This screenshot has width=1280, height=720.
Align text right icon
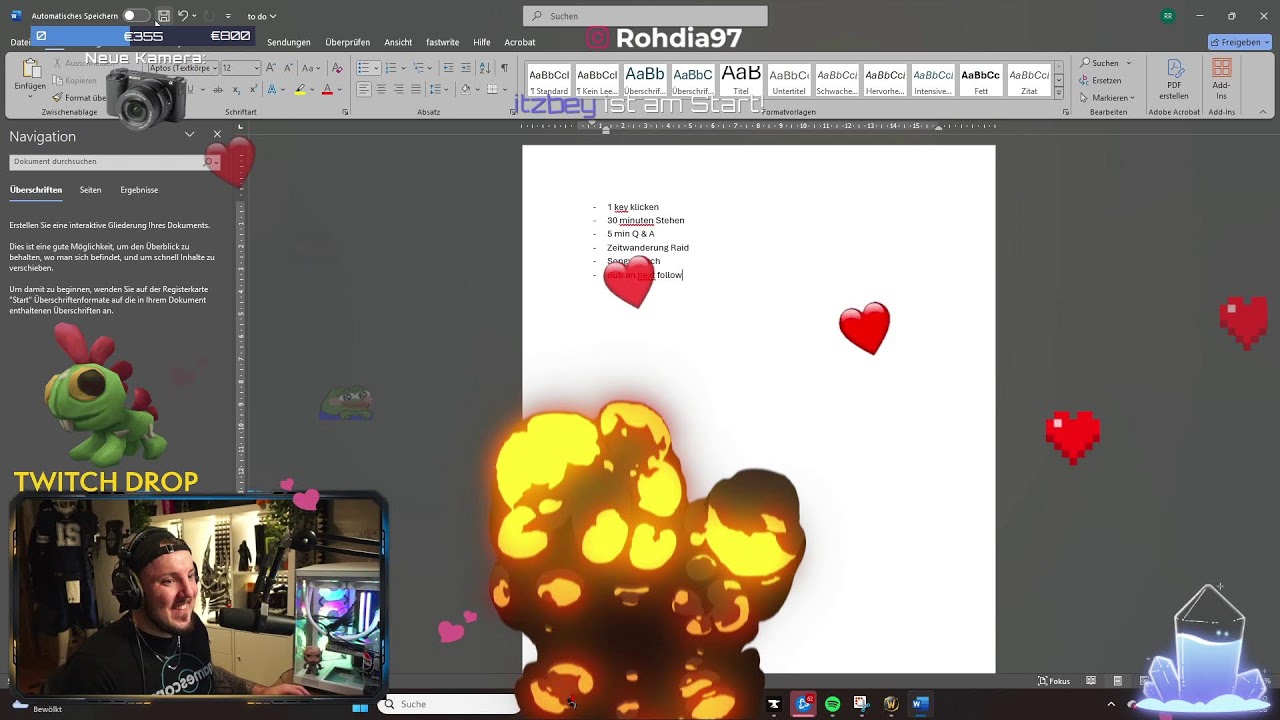[398, 90]
